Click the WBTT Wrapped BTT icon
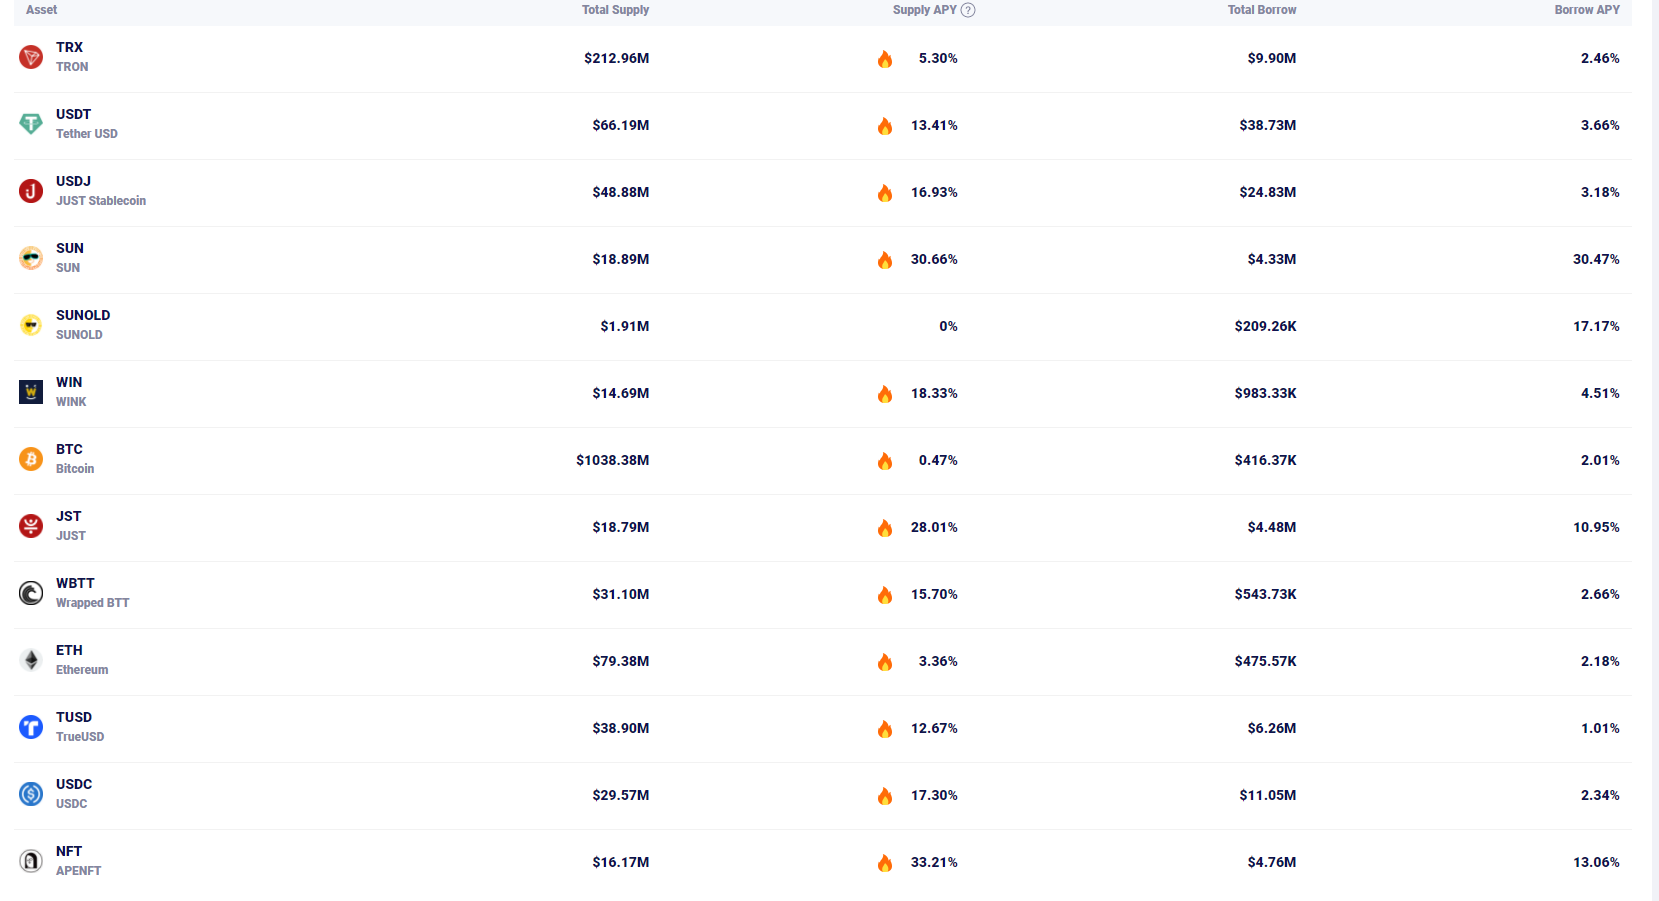Image resolution: width=1659 pixels, height=901 pixels. [x=31, y=593]
